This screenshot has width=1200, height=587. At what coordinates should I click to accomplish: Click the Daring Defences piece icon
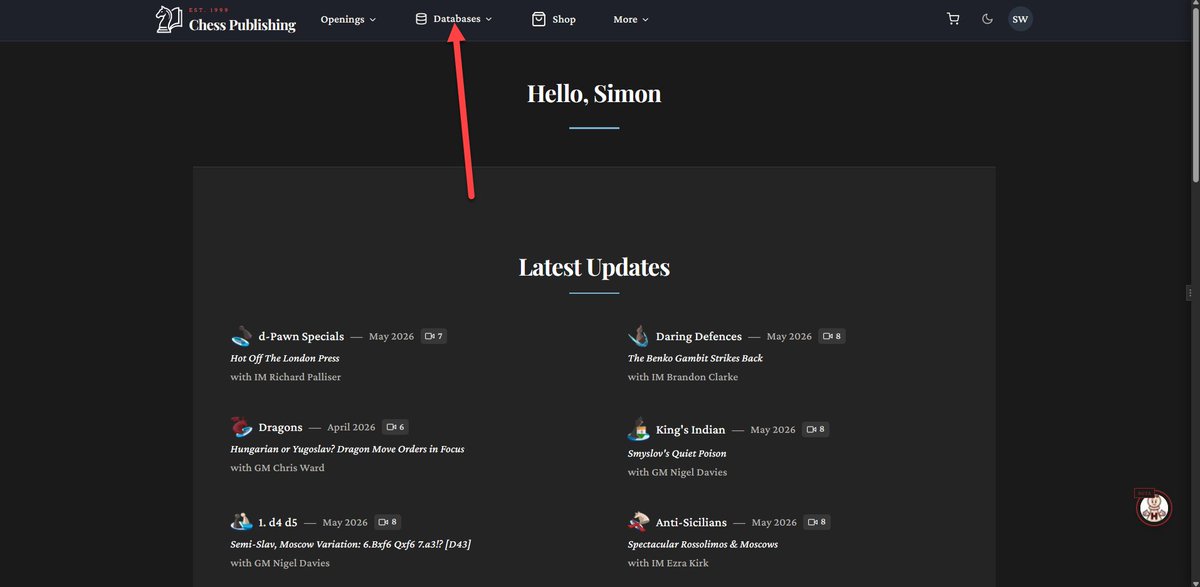(x=639, y=335)
